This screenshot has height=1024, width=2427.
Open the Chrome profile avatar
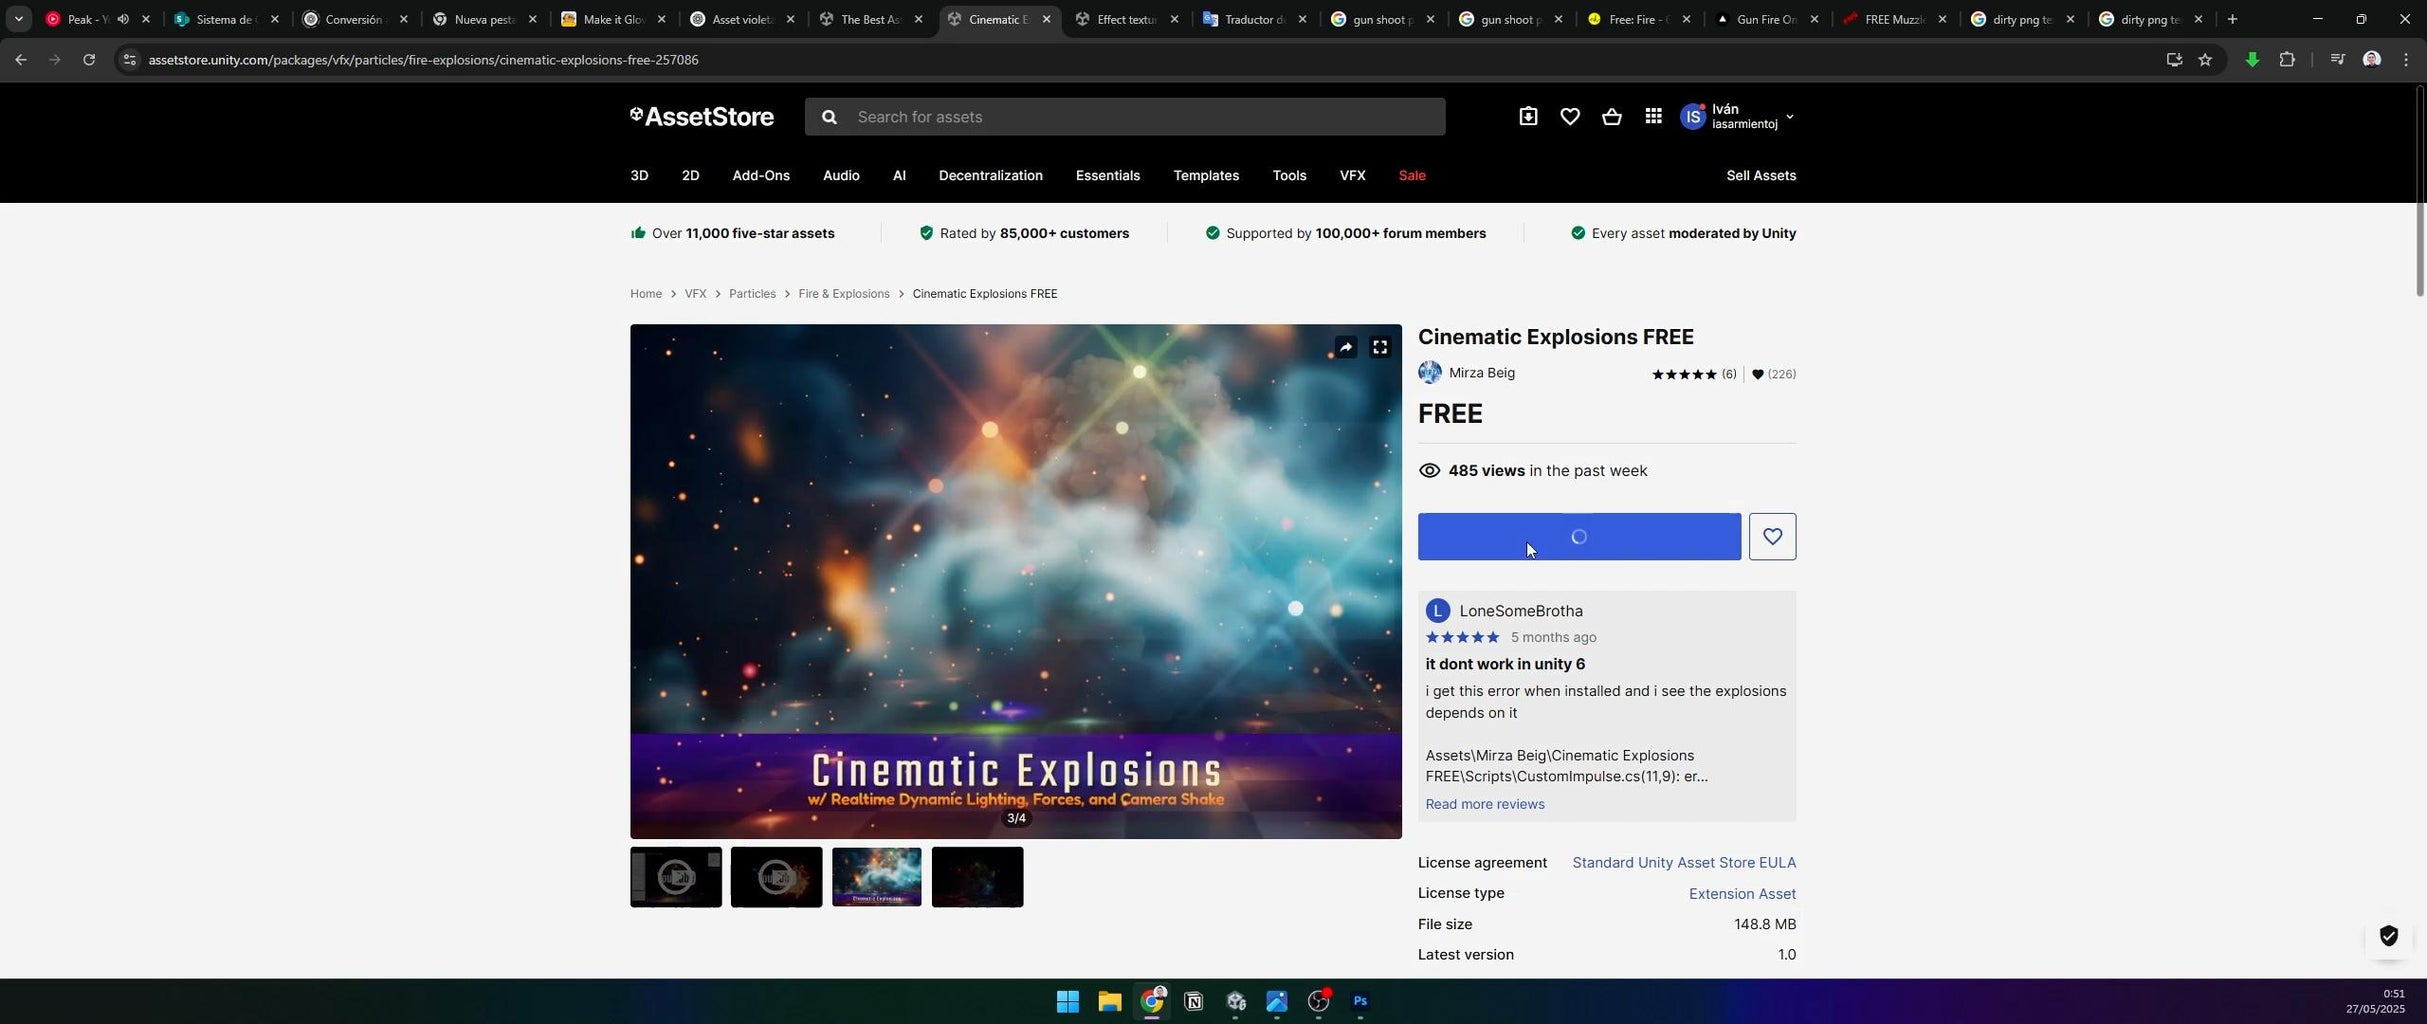pyautogui.click(x=2371, y=60)
